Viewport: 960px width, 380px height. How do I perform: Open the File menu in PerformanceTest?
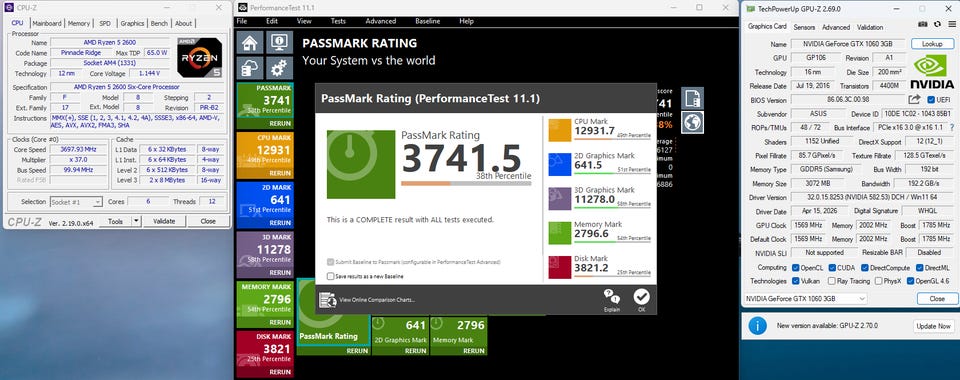(242, 21)
